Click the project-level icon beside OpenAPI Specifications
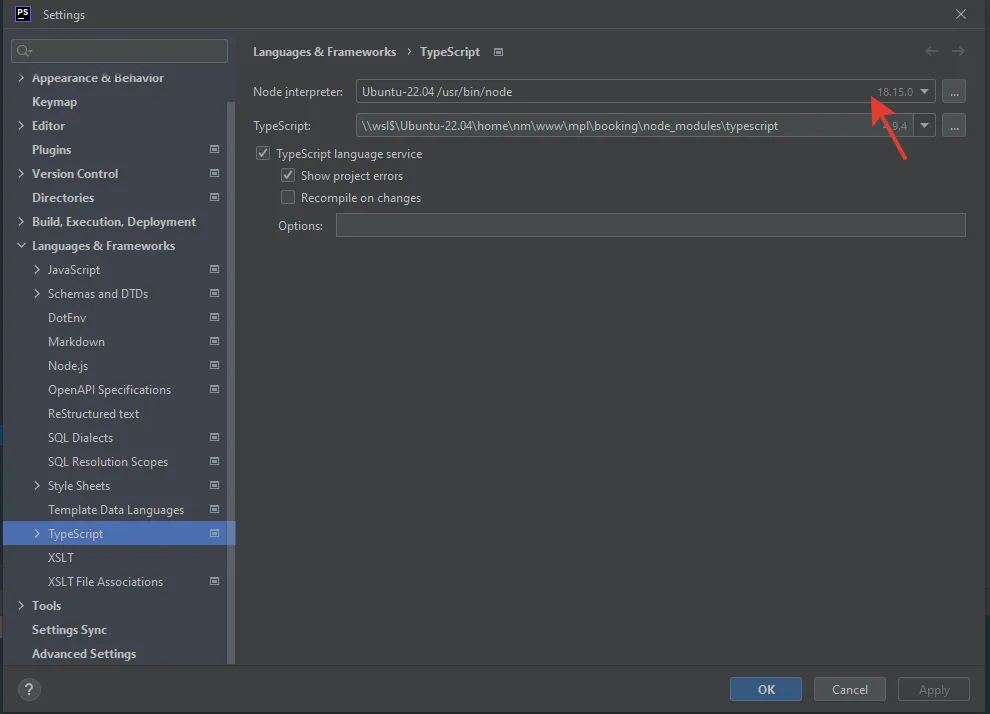This screenshot has height=714, width=990. pos(215,389)
